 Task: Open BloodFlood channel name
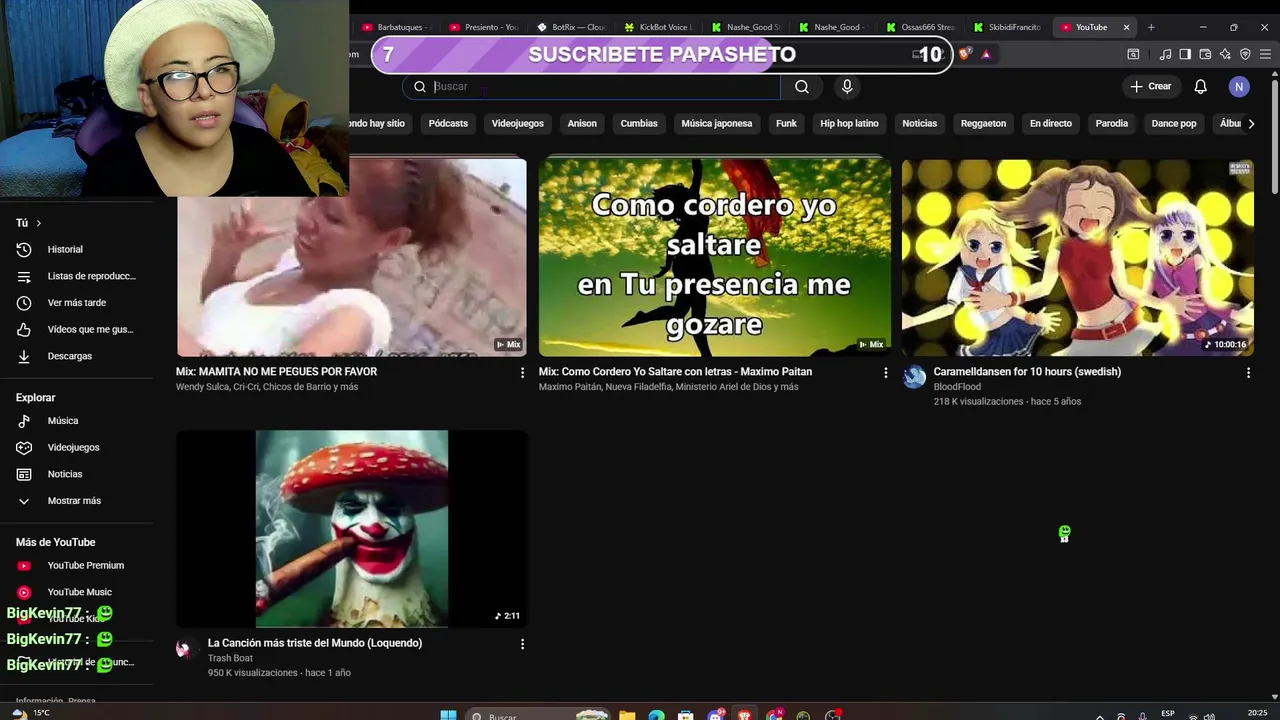(957, 387)
